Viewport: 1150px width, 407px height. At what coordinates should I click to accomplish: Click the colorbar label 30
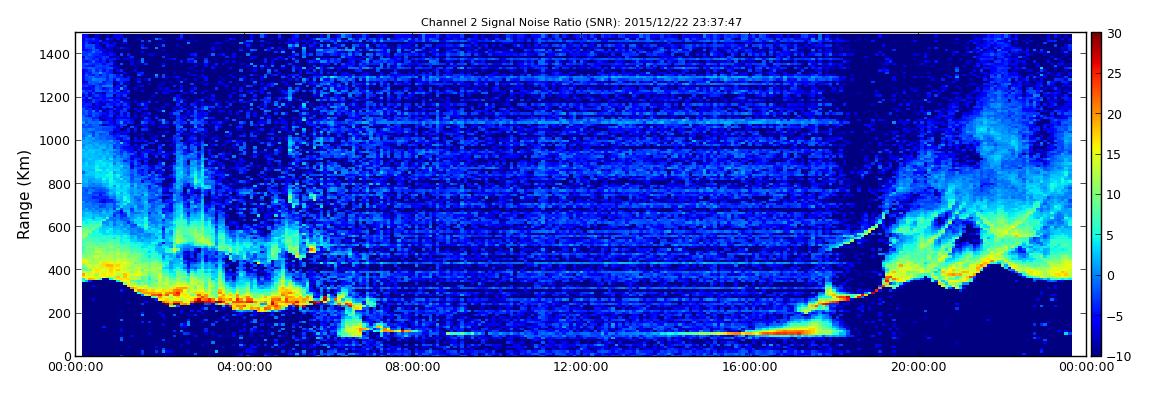pyautogui.click(x=1114, y=34)
